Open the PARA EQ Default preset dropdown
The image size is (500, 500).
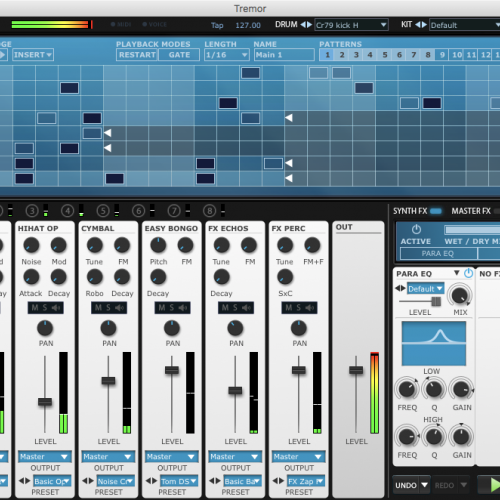pyautogui.click(x=426, y=289)
